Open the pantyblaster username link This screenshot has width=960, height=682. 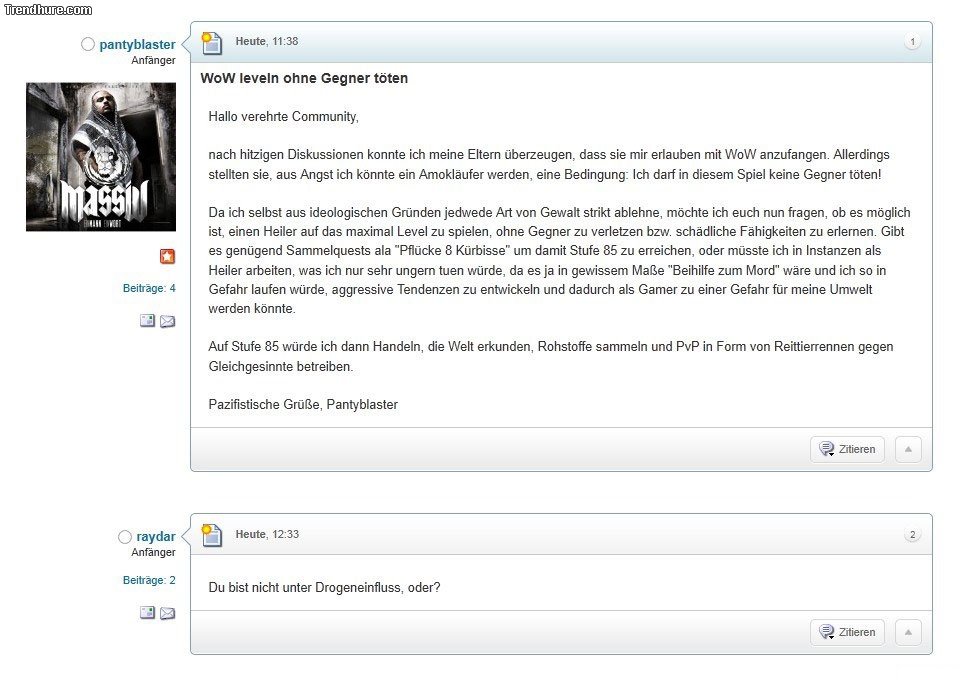(137, 45)
